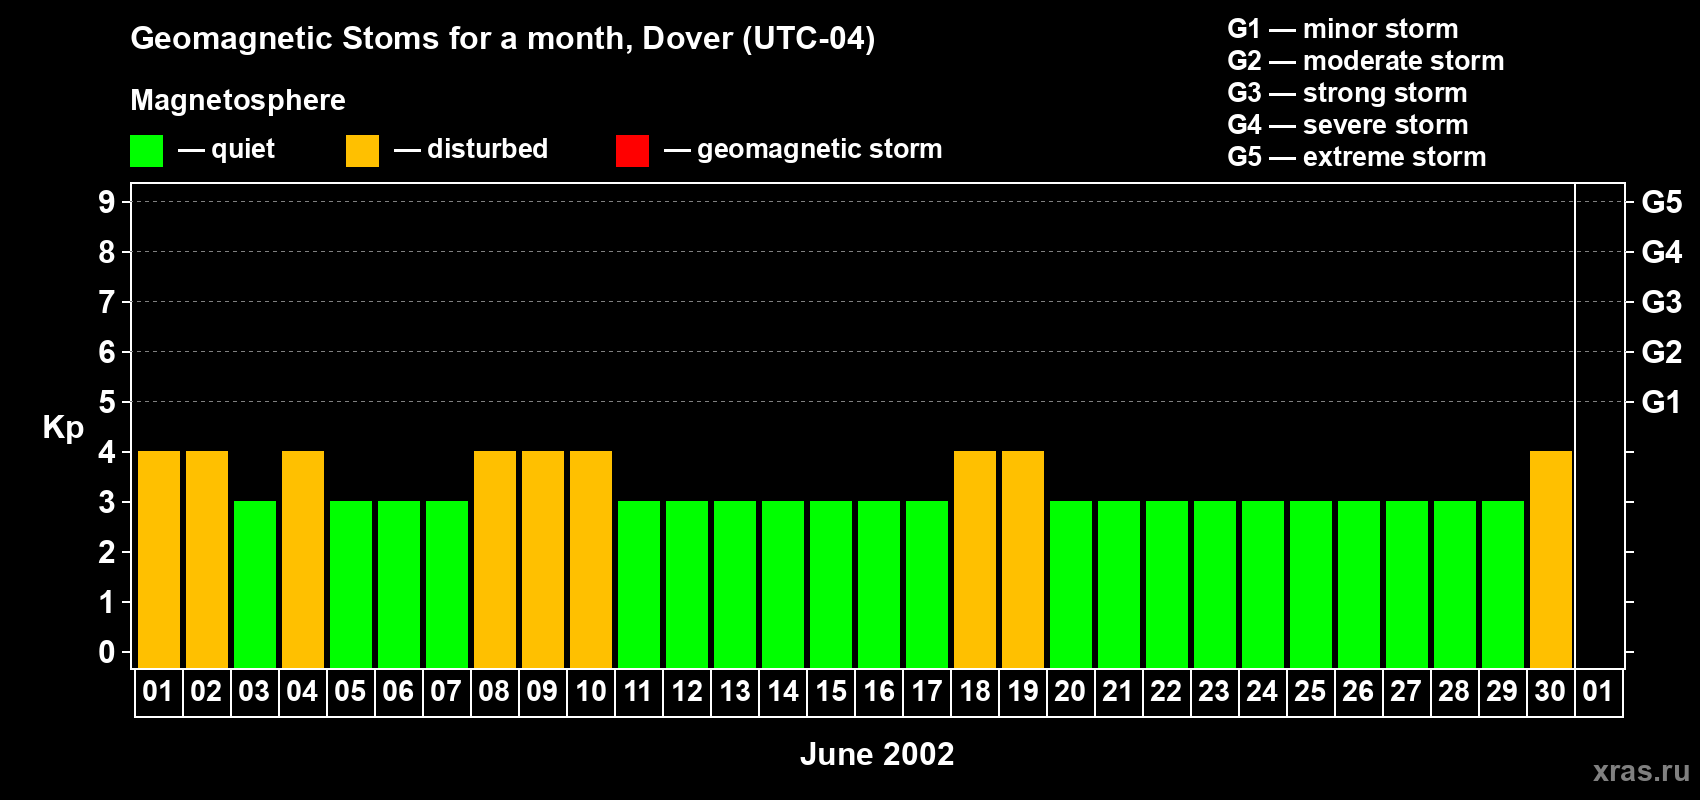Screen dimensions: 1700x800
Task: Click the "geomagnetic storm" legend label
Action: click(x=820, y=150)
